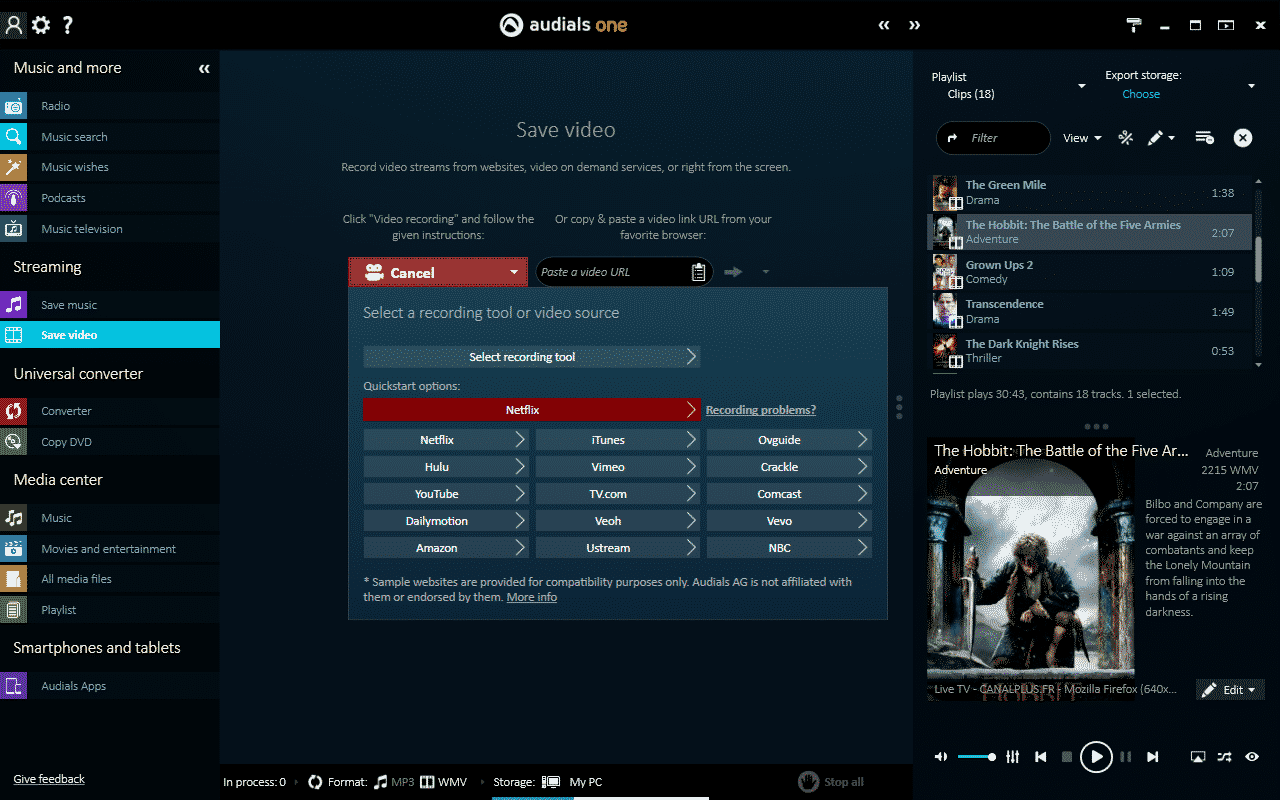Click the Radio sidebar icon

click(14, 106)
